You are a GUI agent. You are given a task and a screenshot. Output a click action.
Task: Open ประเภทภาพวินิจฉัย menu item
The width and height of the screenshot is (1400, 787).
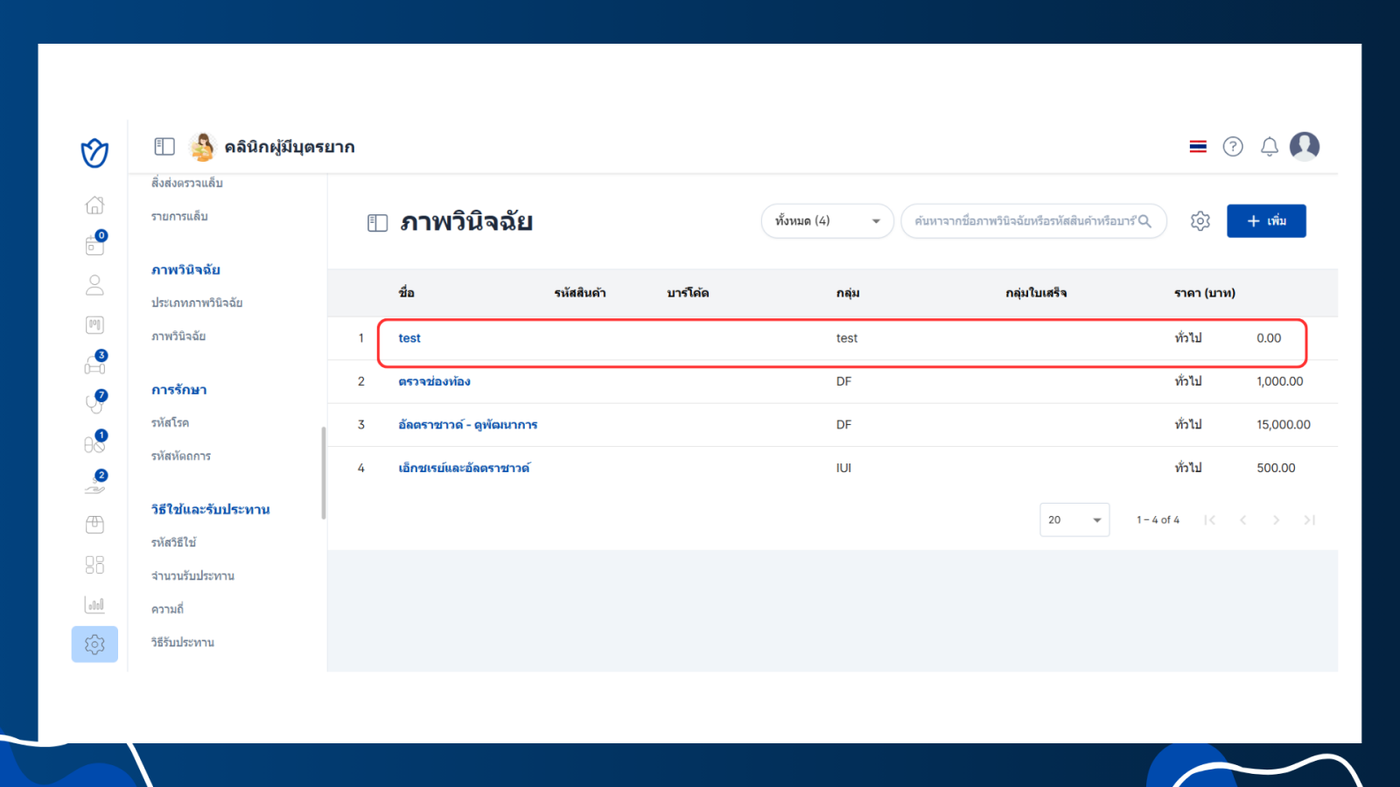(197, 303)
